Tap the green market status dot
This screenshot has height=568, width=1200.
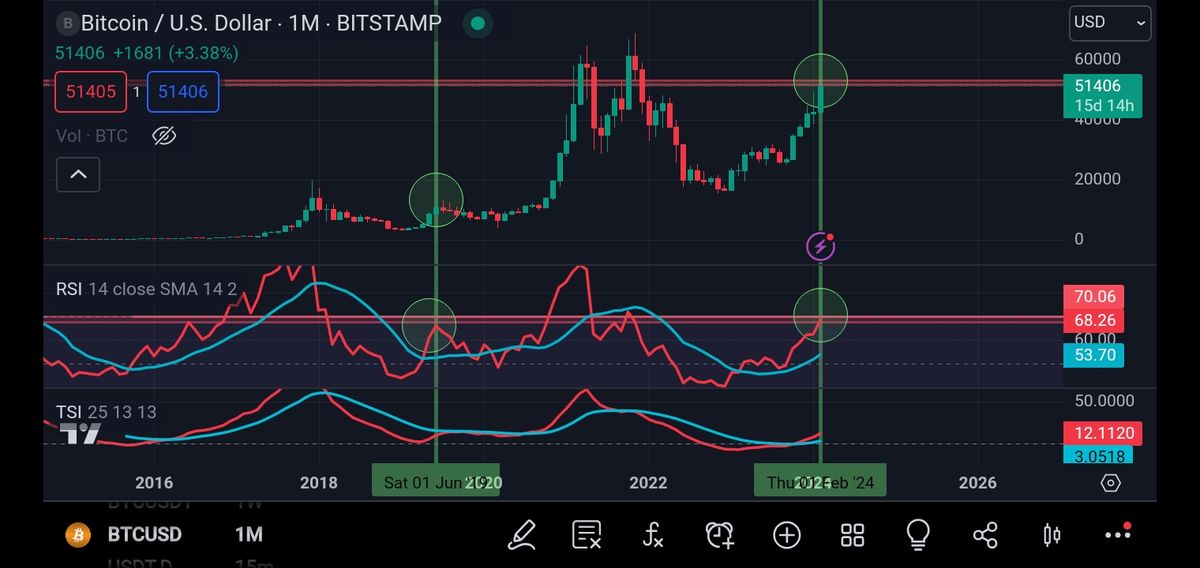[478, 23]
